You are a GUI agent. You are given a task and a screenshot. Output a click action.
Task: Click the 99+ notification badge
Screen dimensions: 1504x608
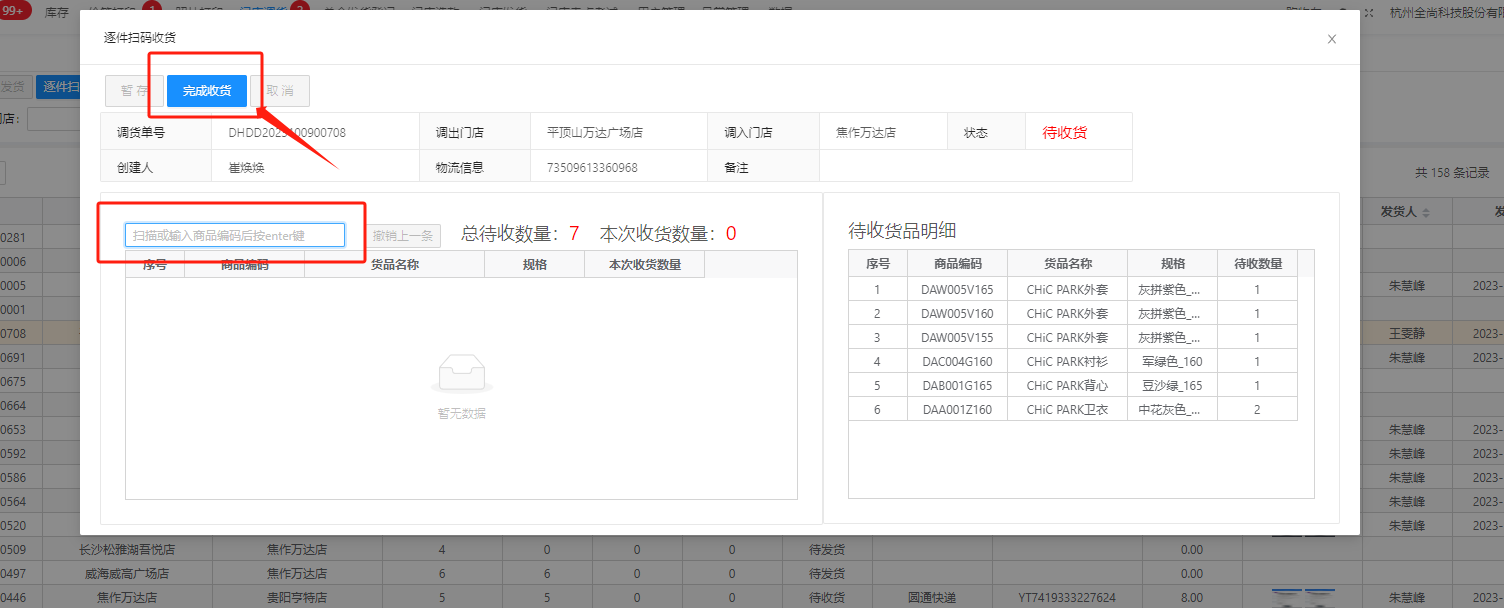(13, 12)
